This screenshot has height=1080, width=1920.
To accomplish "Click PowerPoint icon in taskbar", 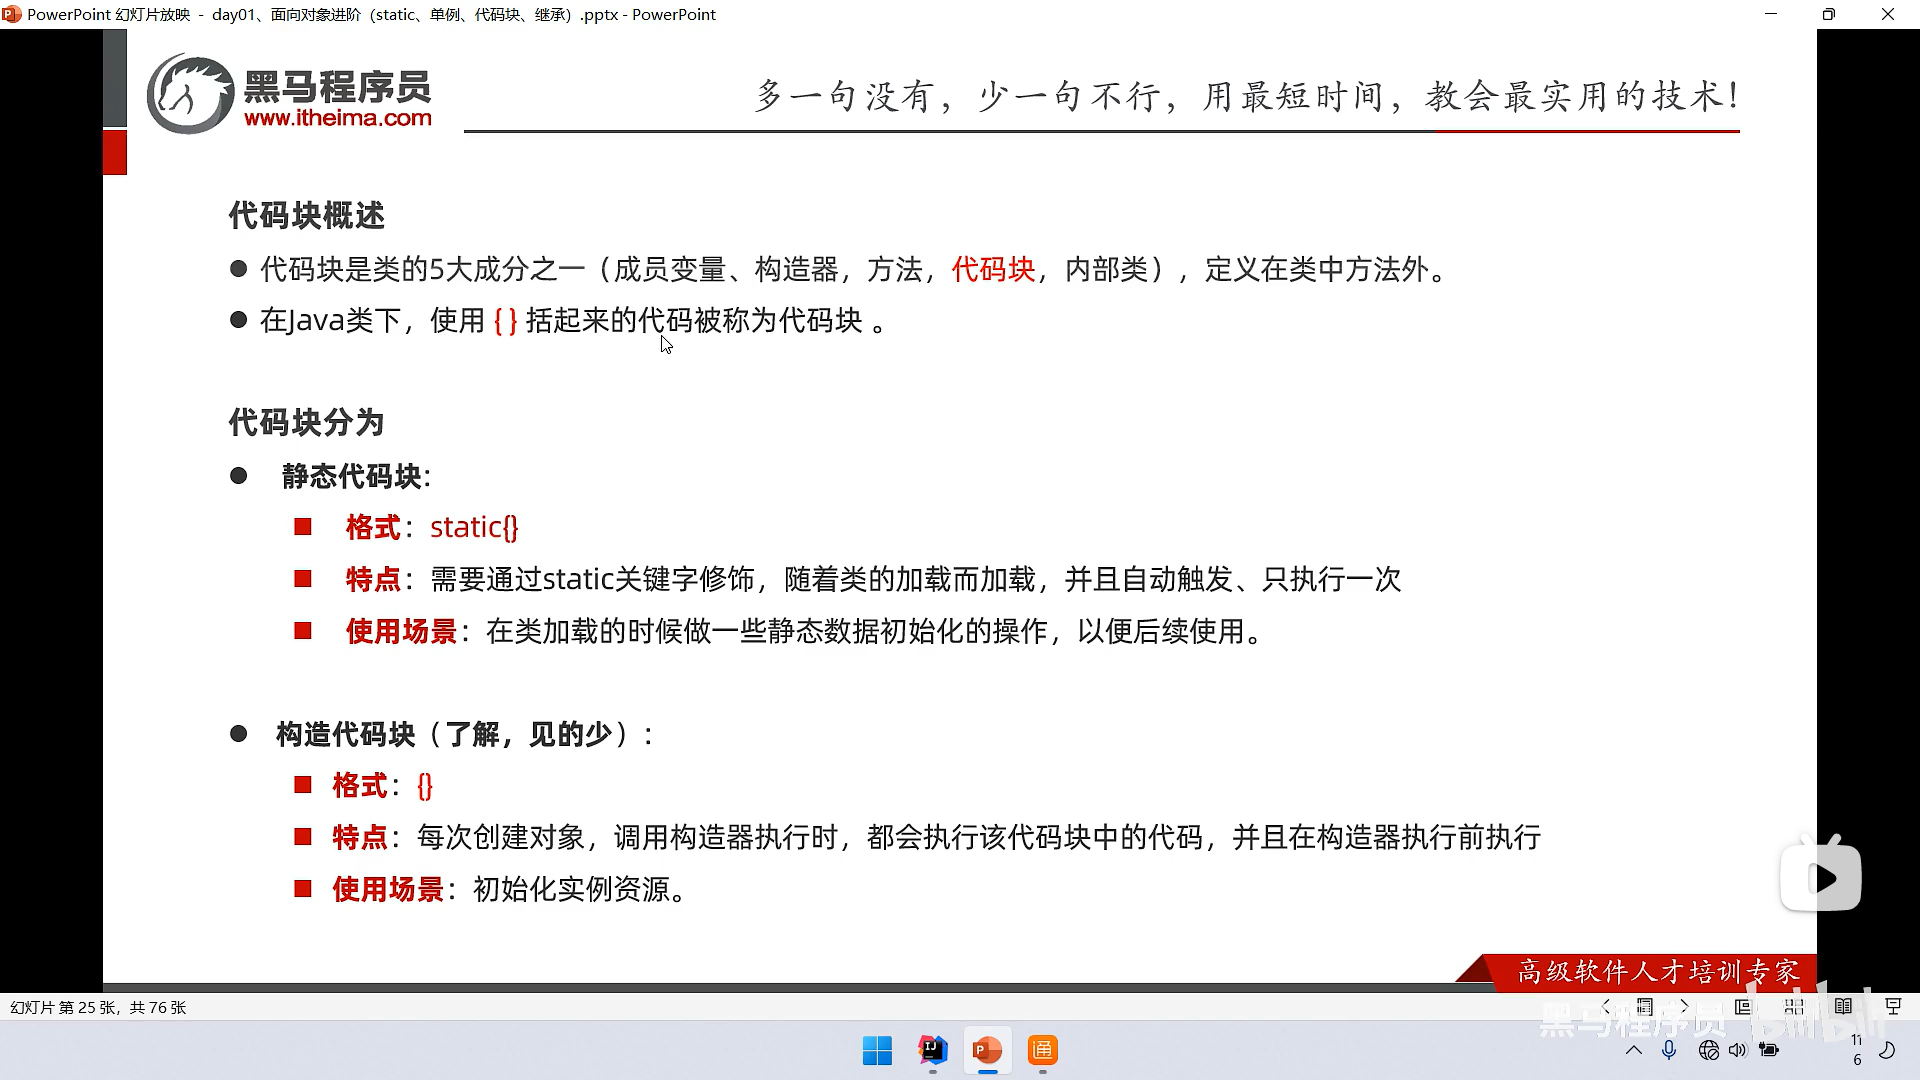I will pos(987,1050).
